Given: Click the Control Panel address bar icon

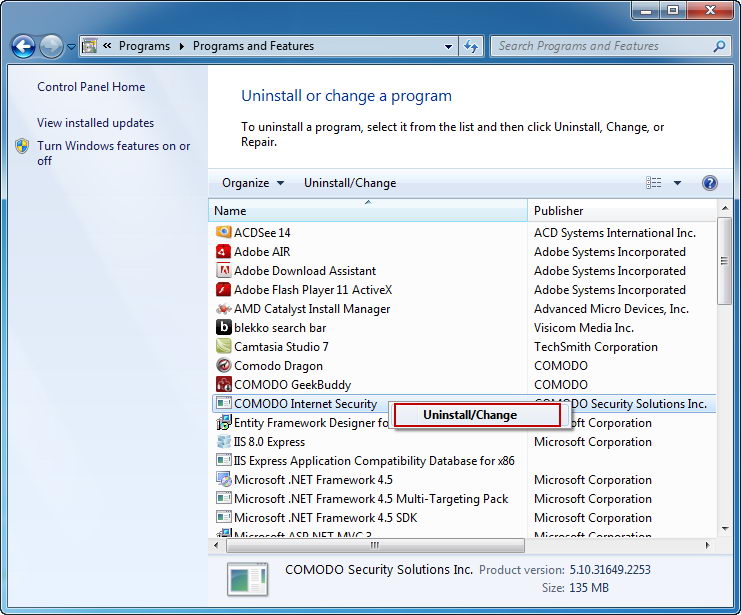Looking at the screenshot, I should [x=89, y=46].
